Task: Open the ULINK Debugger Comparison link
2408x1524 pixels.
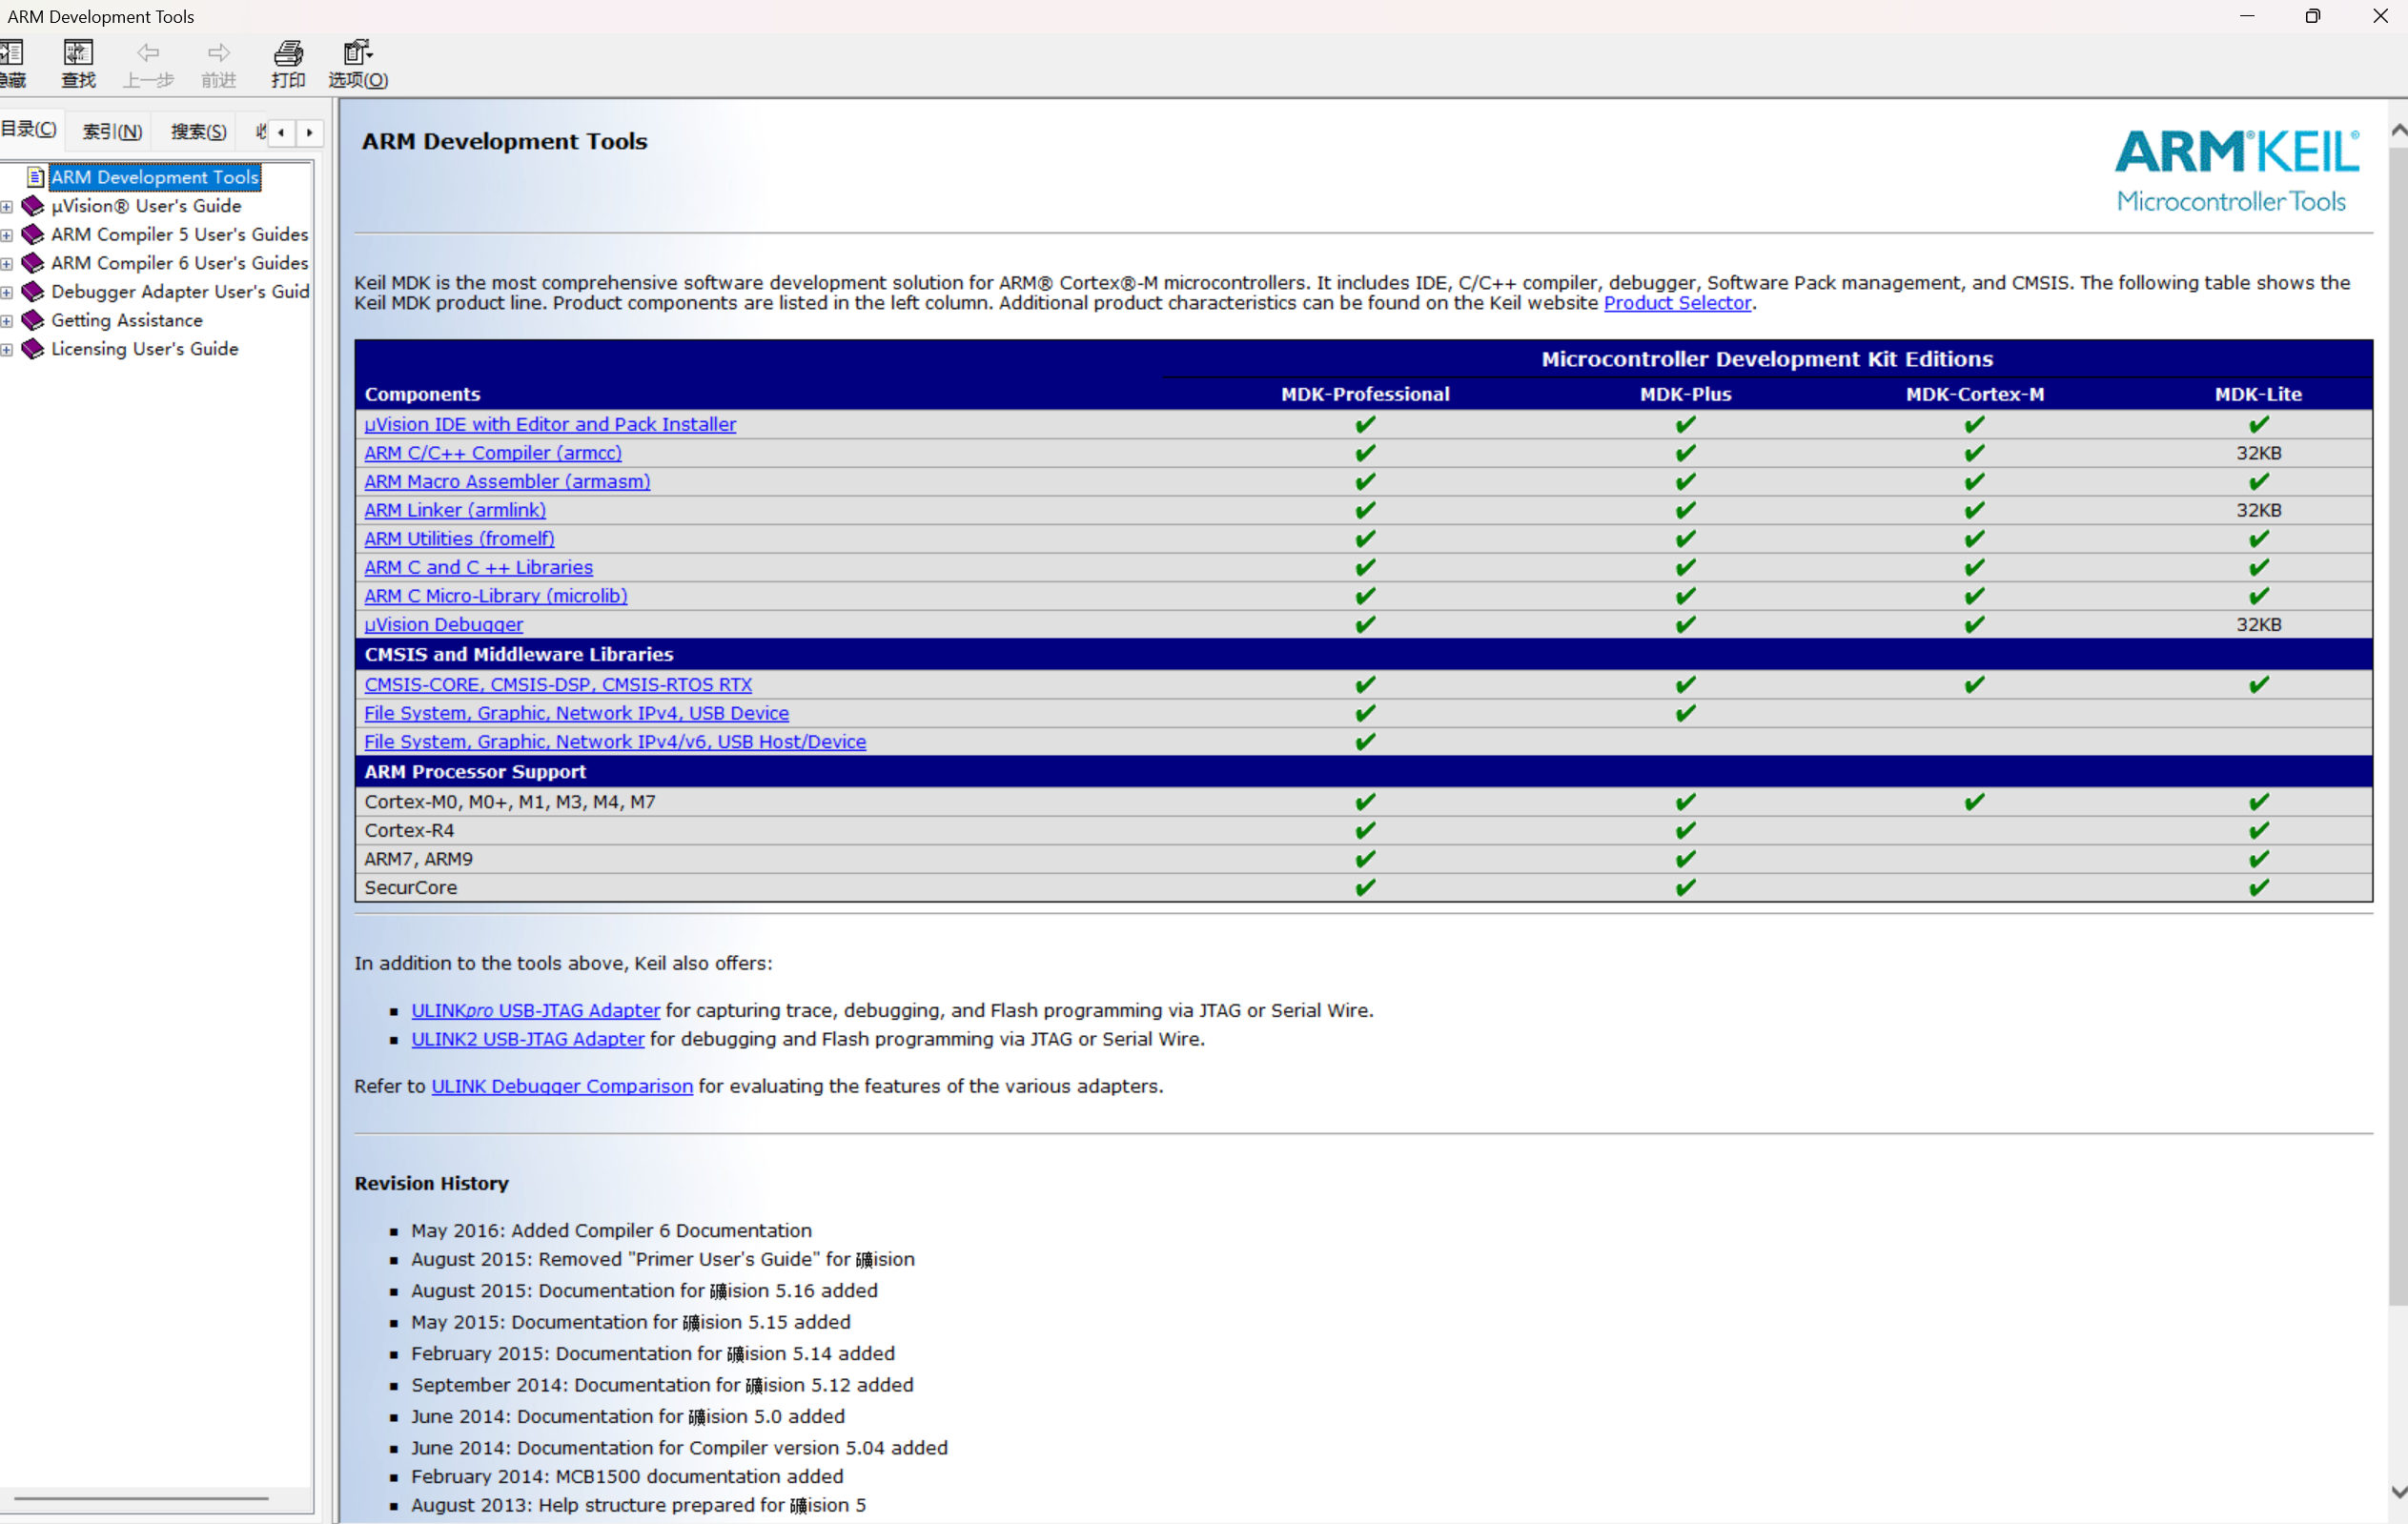Action: [x=562, y=1087]
